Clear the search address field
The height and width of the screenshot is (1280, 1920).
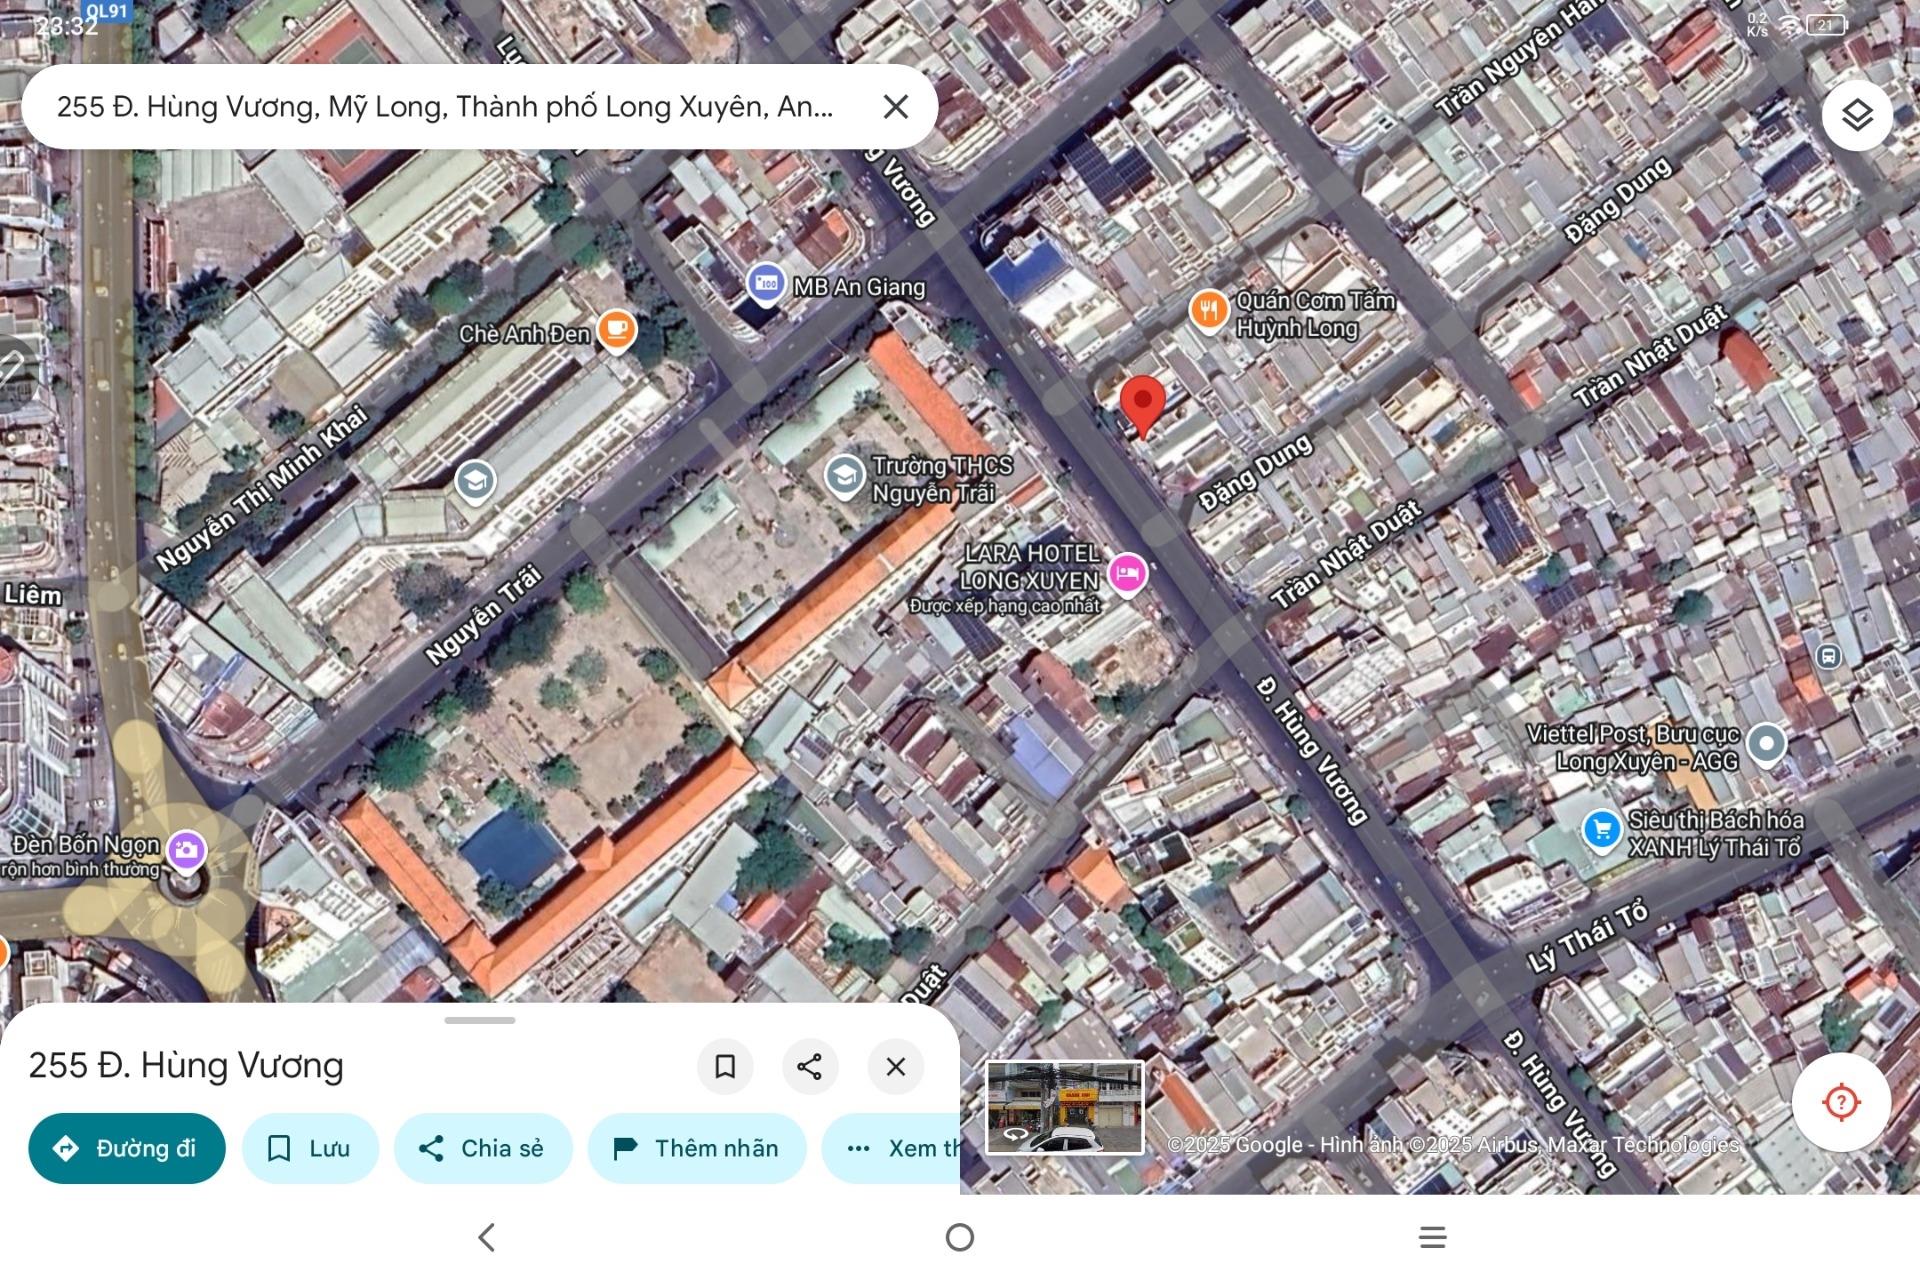pyautogui.click(x=895, y=107)
